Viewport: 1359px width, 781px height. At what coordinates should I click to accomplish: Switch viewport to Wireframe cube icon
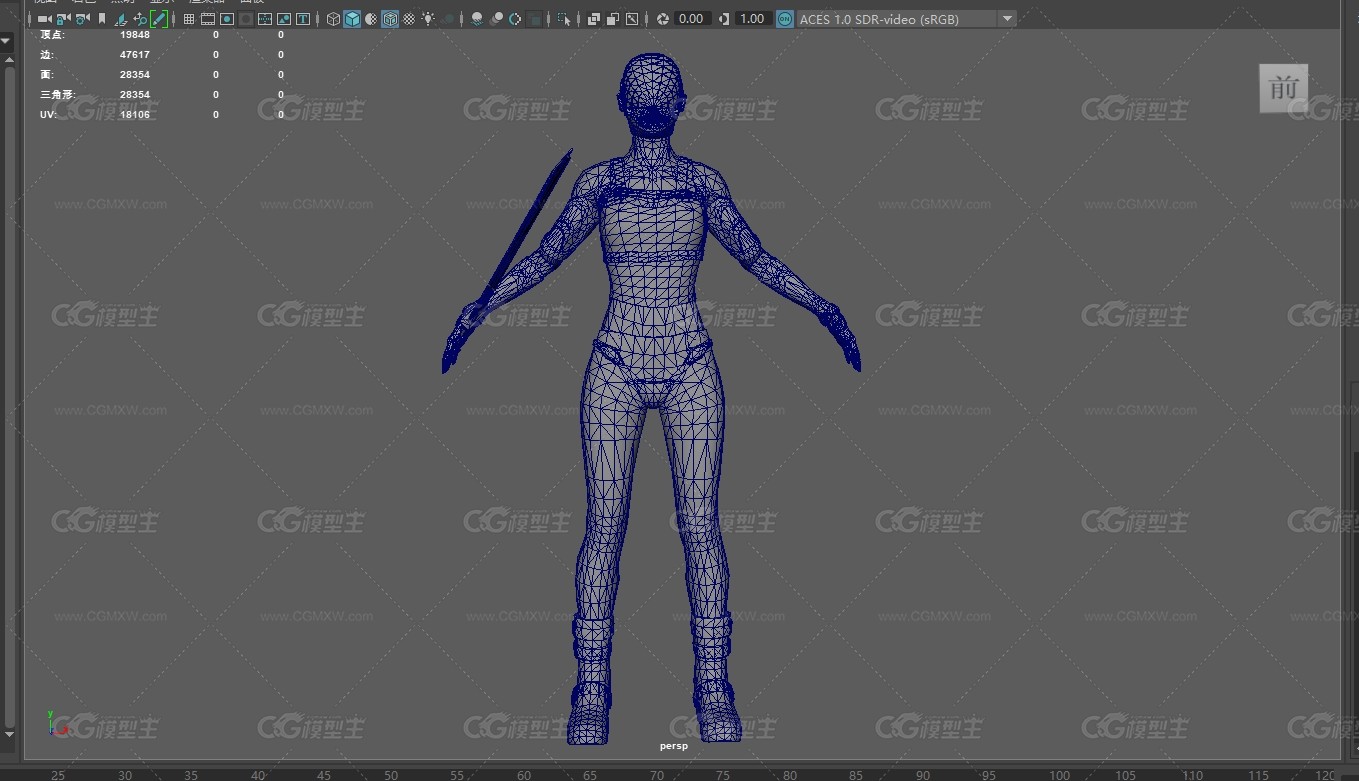tap(333, 19)
